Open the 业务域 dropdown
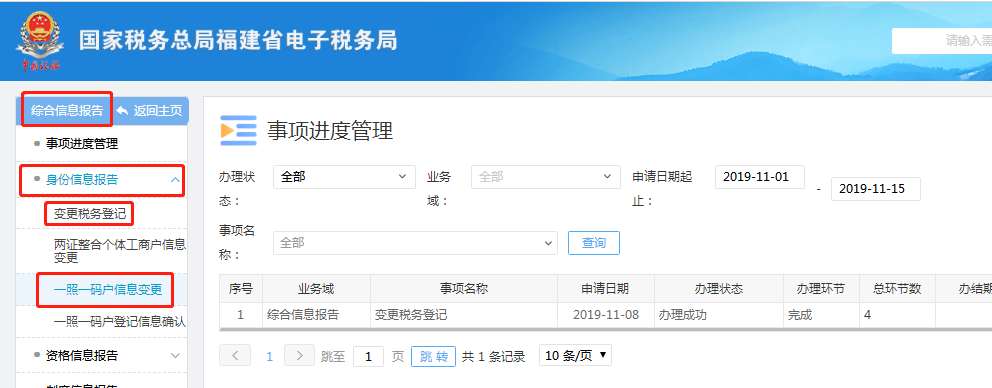 545,177
